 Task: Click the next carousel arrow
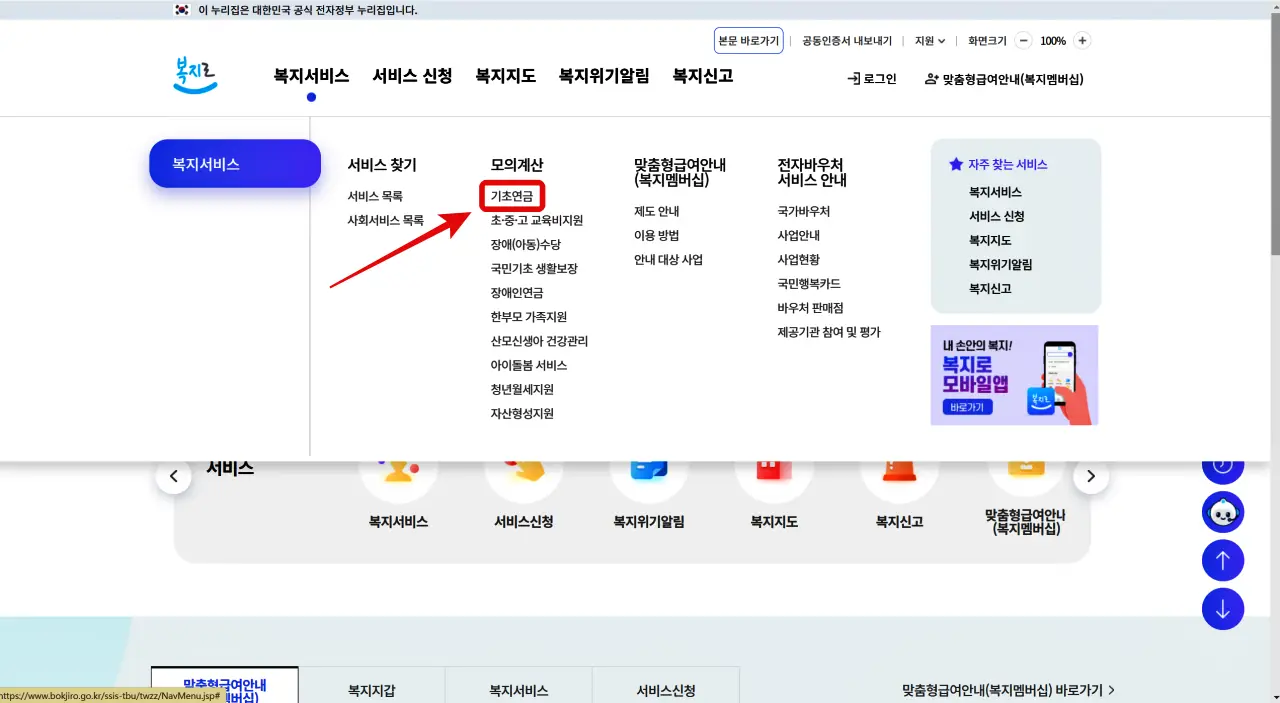(x=1090, y=477)
